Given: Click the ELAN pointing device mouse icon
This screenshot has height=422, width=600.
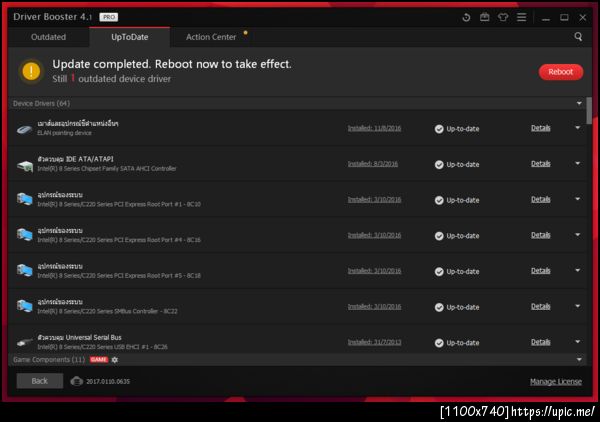Looking at the screenshot, I should [x=24, y=129].
